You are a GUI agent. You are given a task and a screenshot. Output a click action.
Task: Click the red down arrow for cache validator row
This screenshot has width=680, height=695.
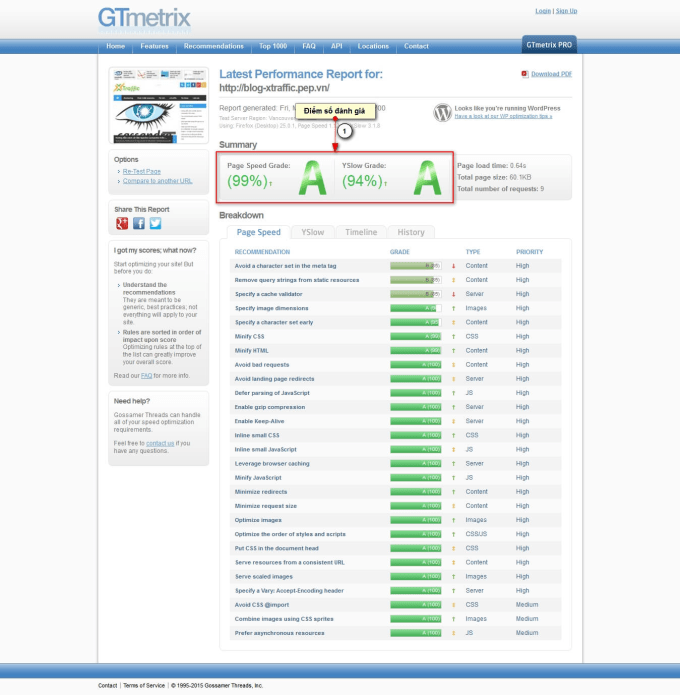coord(453,294)
